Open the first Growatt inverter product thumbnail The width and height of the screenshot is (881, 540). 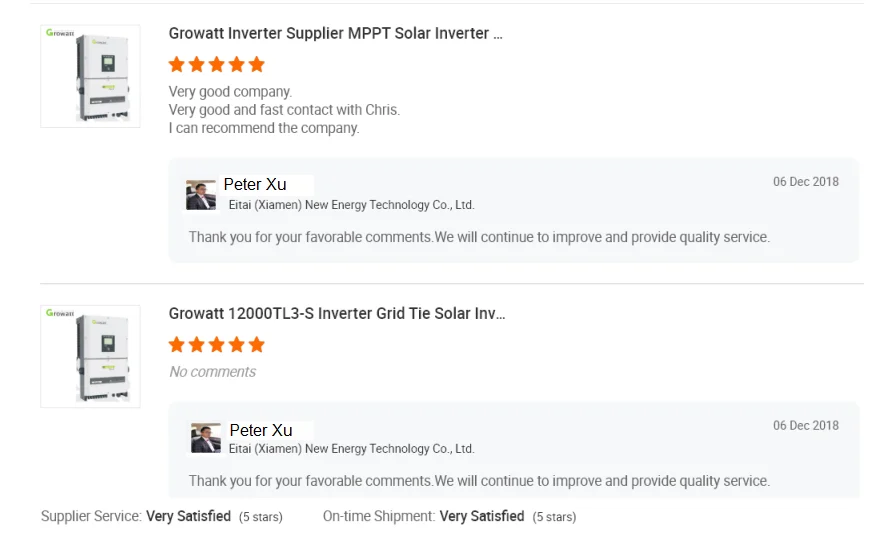(x=90, y=77)
